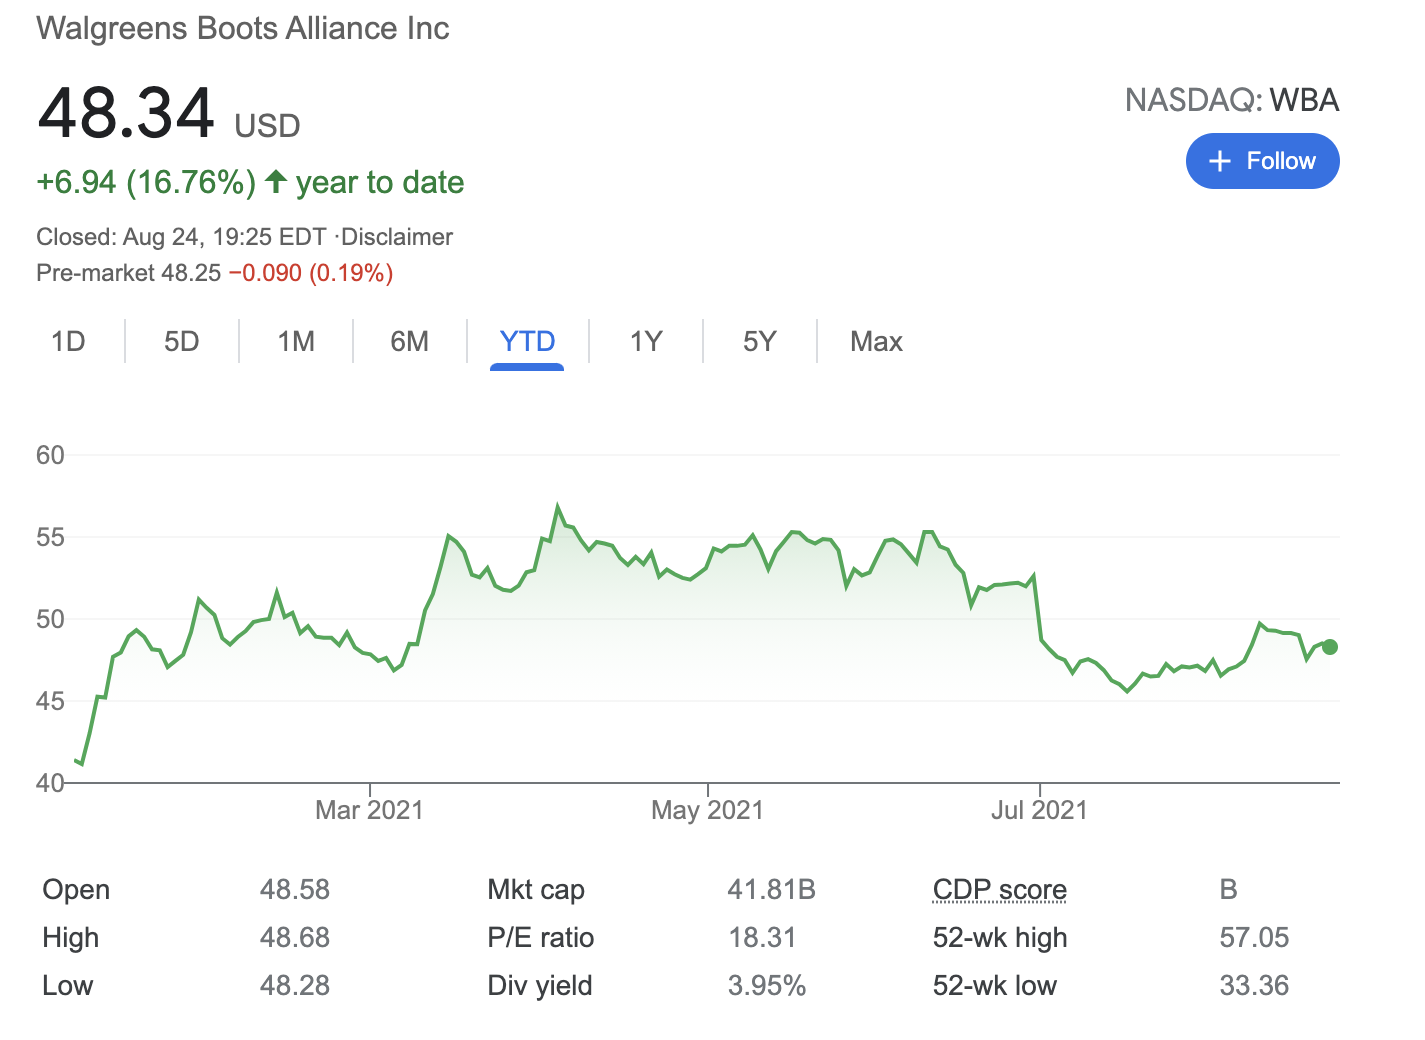Click the red −0.090 (0.19%) pre-market change

(x=311, y=273)
